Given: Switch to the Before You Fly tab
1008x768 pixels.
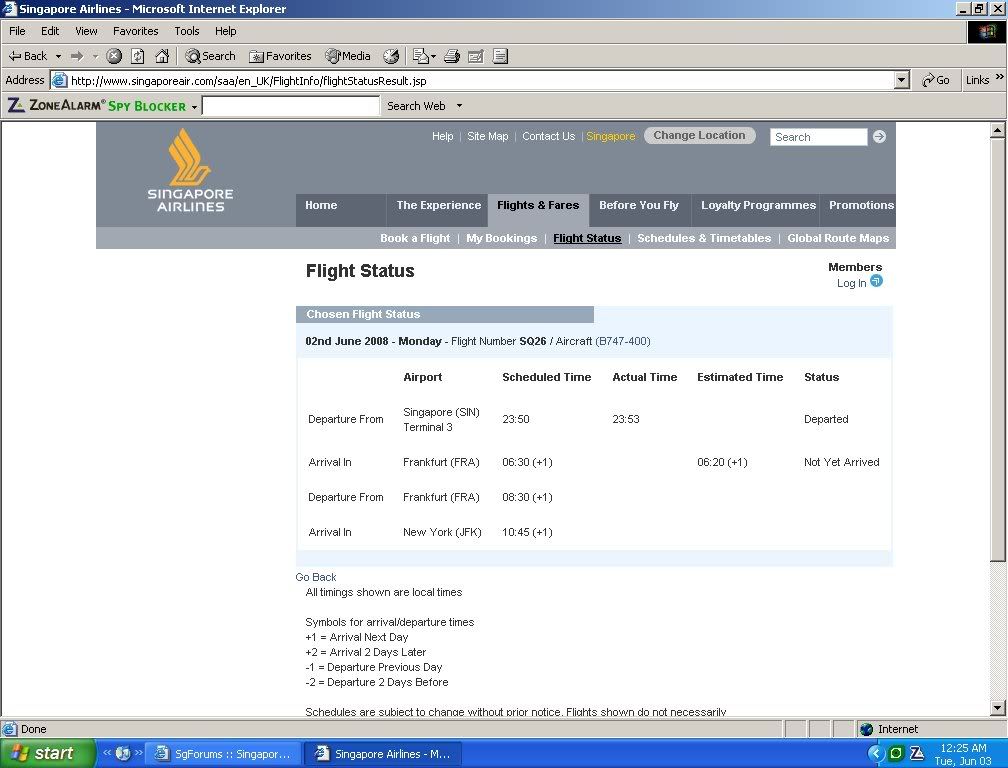Looking at the screenshot, I should click(638, 206).
